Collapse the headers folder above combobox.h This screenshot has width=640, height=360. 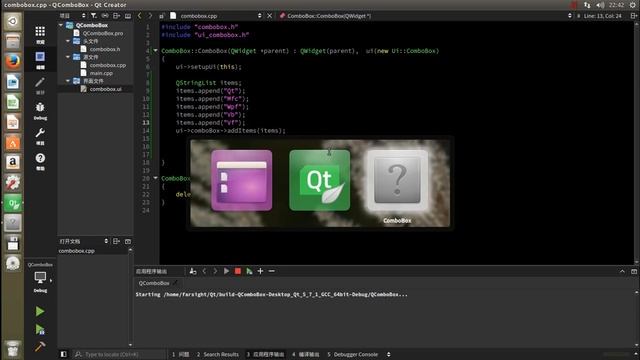[x=68, y=41]
